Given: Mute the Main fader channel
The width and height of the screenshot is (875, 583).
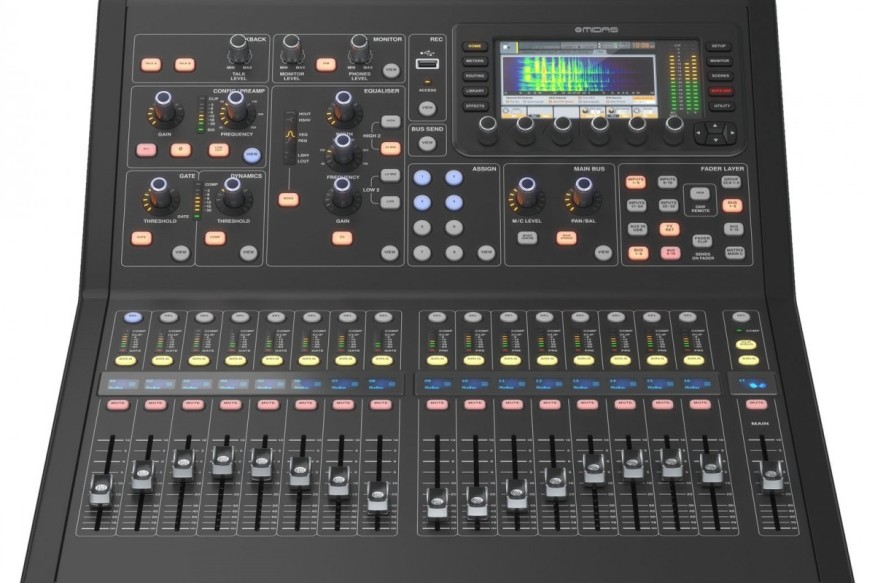Looking at the screenshot, I should 757,404.
